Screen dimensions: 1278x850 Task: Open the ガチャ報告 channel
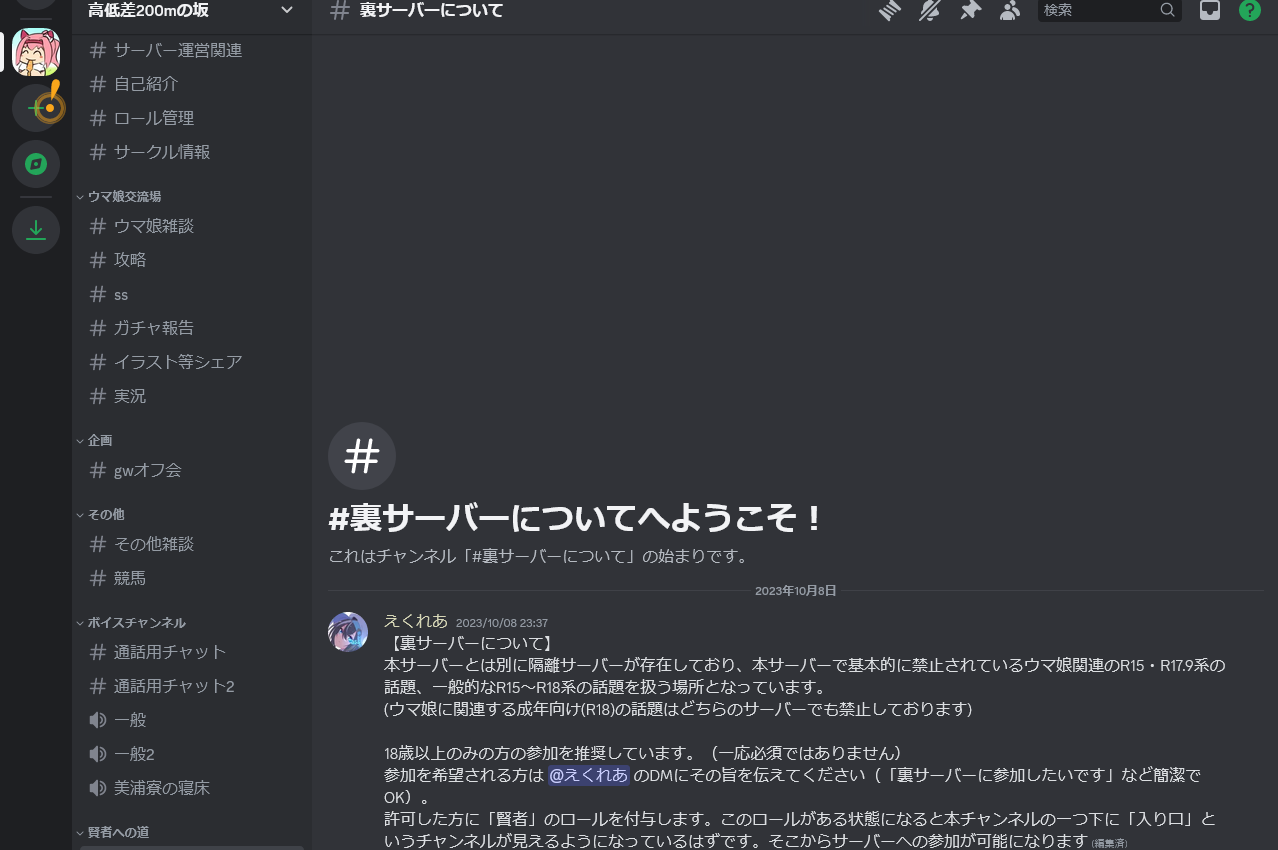(x=153, y=328)
